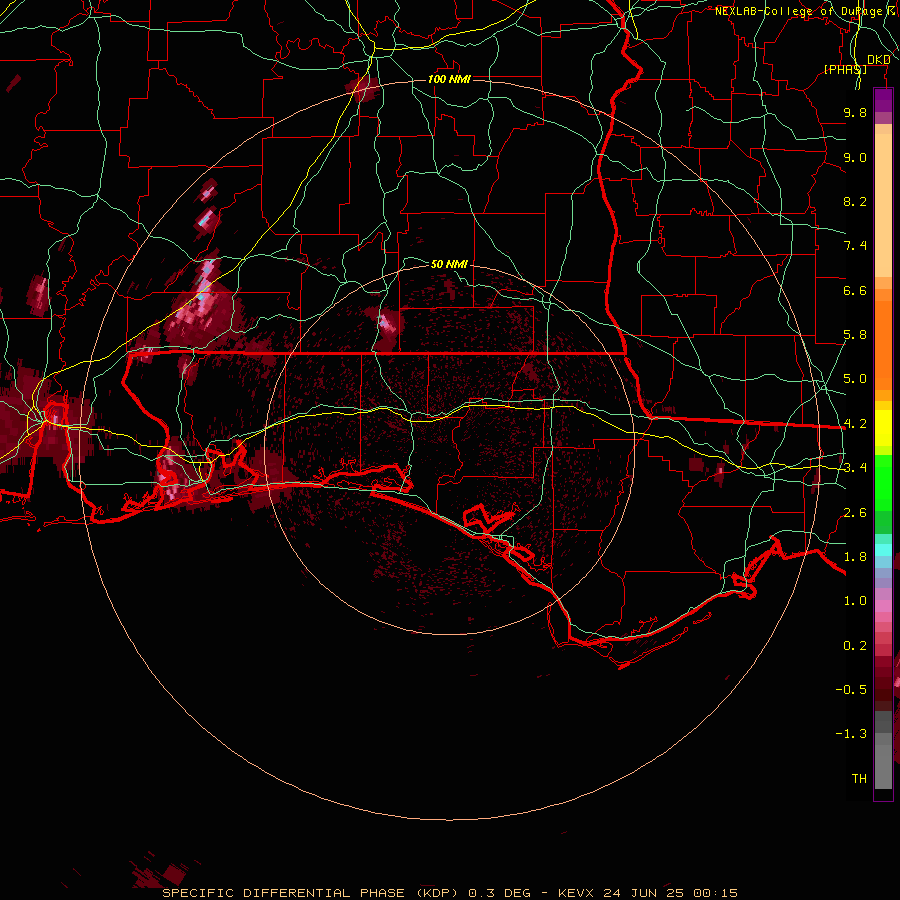This screenshot has height=900, width=900.
Task: Click the 00:15 timestamp in the caption
Action: click(715, 893)
